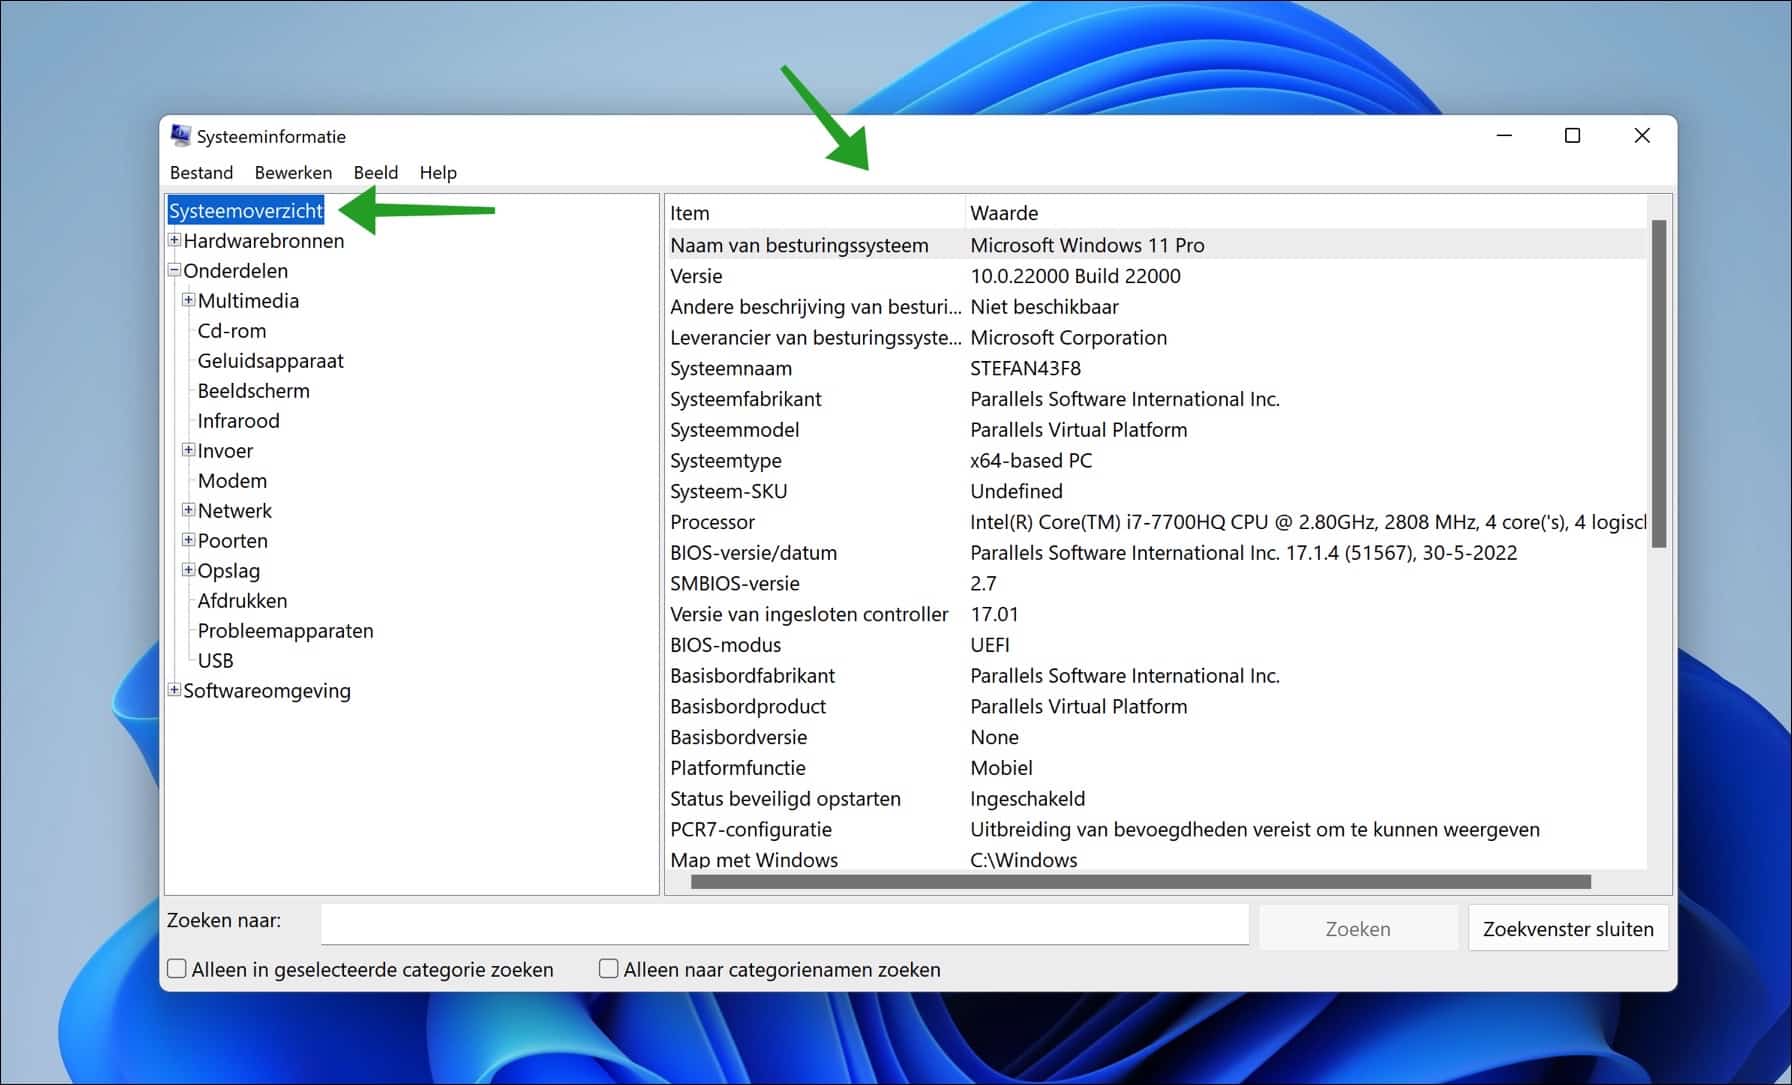Open the Bewerken menu
The width and height of the screenshot is (1792, 1085).
pyautogui.click(x=293, y=172)
